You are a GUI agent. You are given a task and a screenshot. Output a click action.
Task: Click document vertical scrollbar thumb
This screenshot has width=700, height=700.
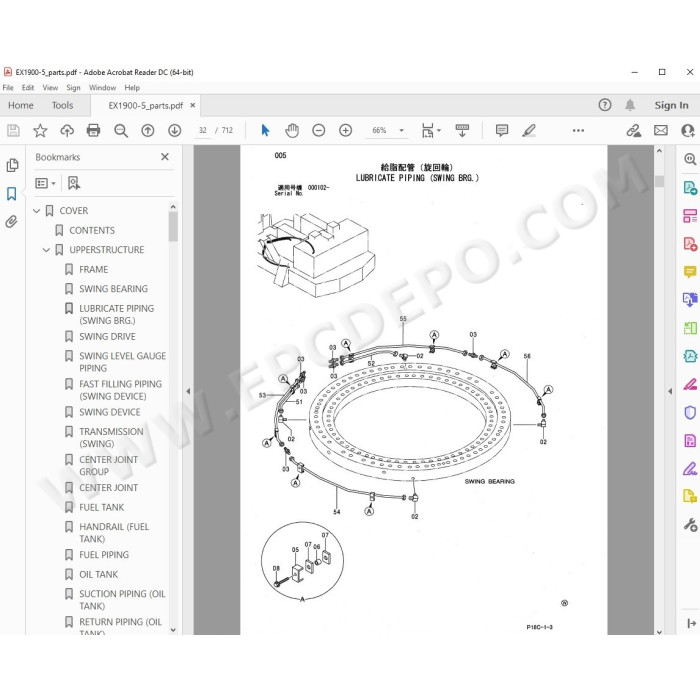(659, 181)
